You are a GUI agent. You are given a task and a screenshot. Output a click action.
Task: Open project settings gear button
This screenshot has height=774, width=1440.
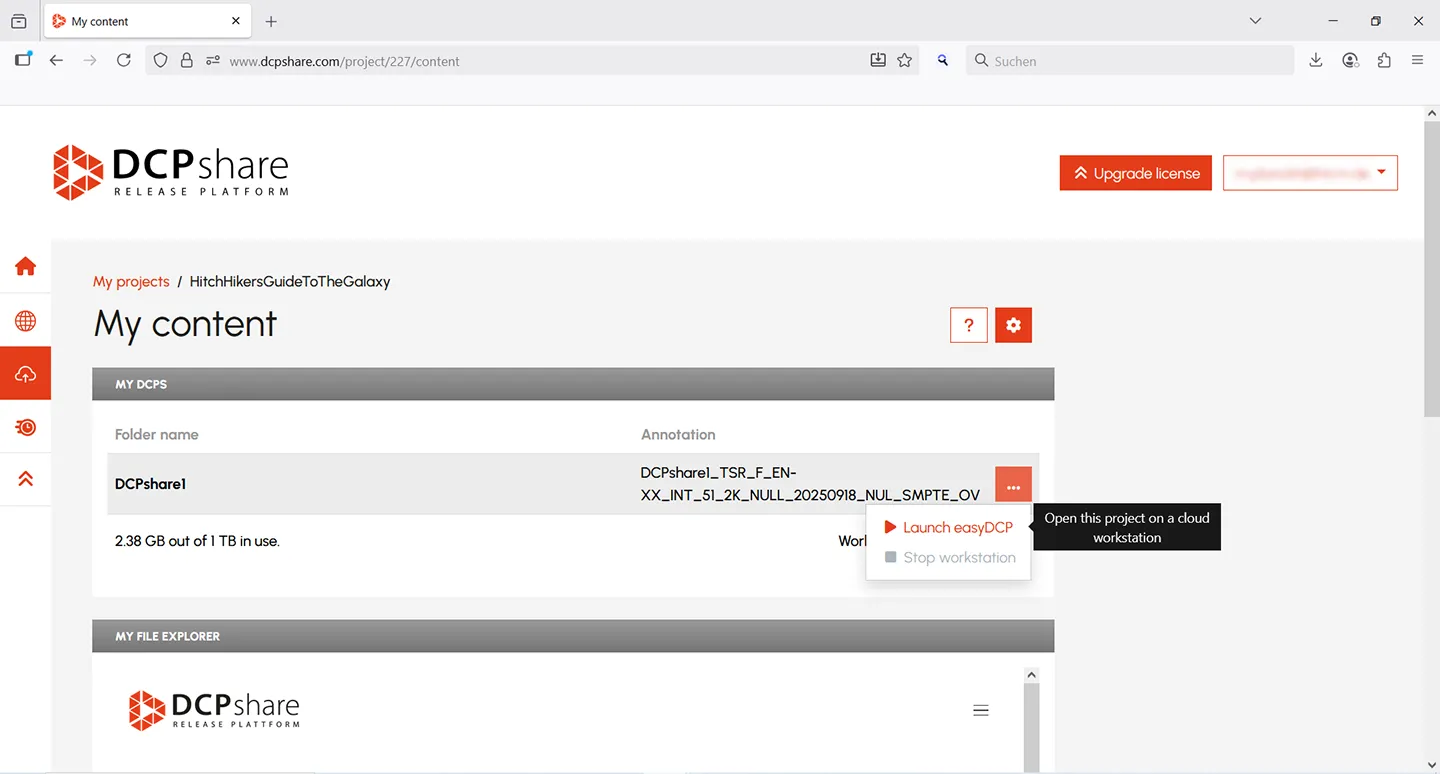pos(1013,325)
